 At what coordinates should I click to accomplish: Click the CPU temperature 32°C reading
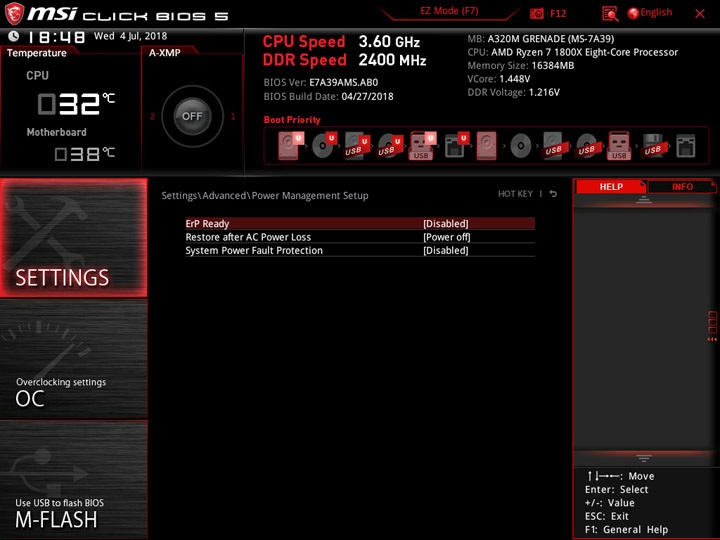click(76, 104)
